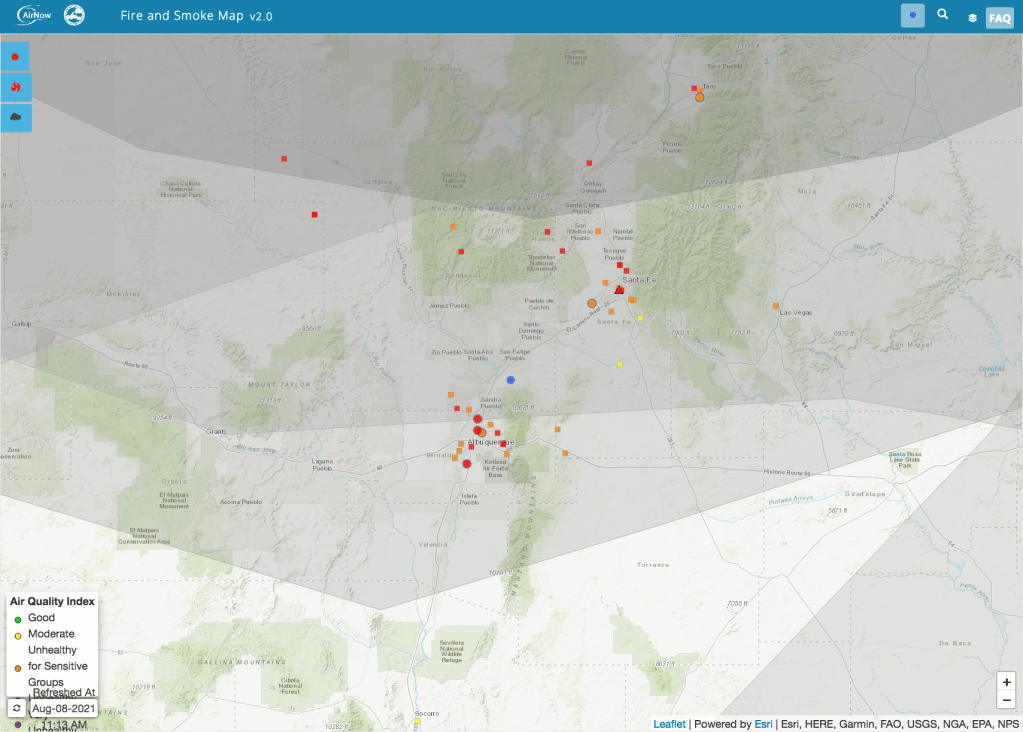The width and height of the screenshot is (1023, 732).
Task: Open the search magnifier in header
Action: coord(942,15)
